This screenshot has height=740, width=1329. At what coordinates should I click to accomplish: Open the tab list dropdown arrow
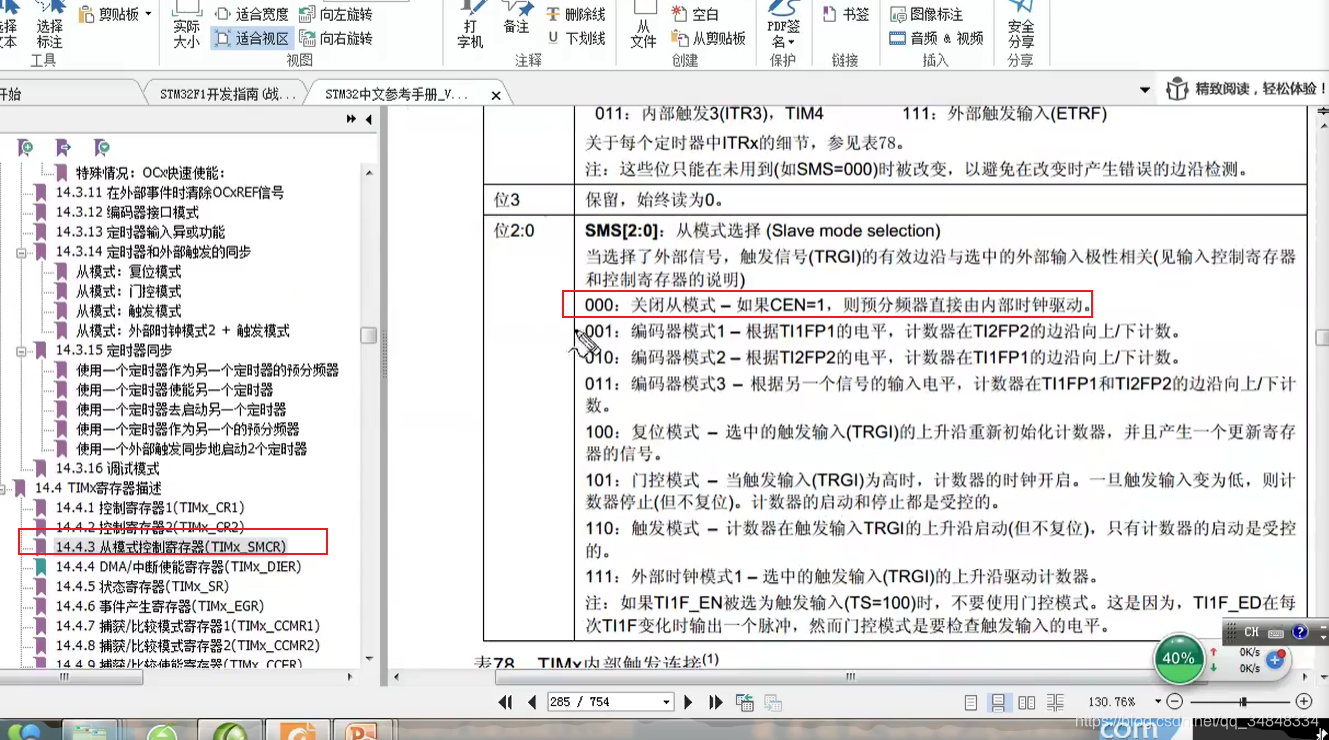pos(1145,90)
